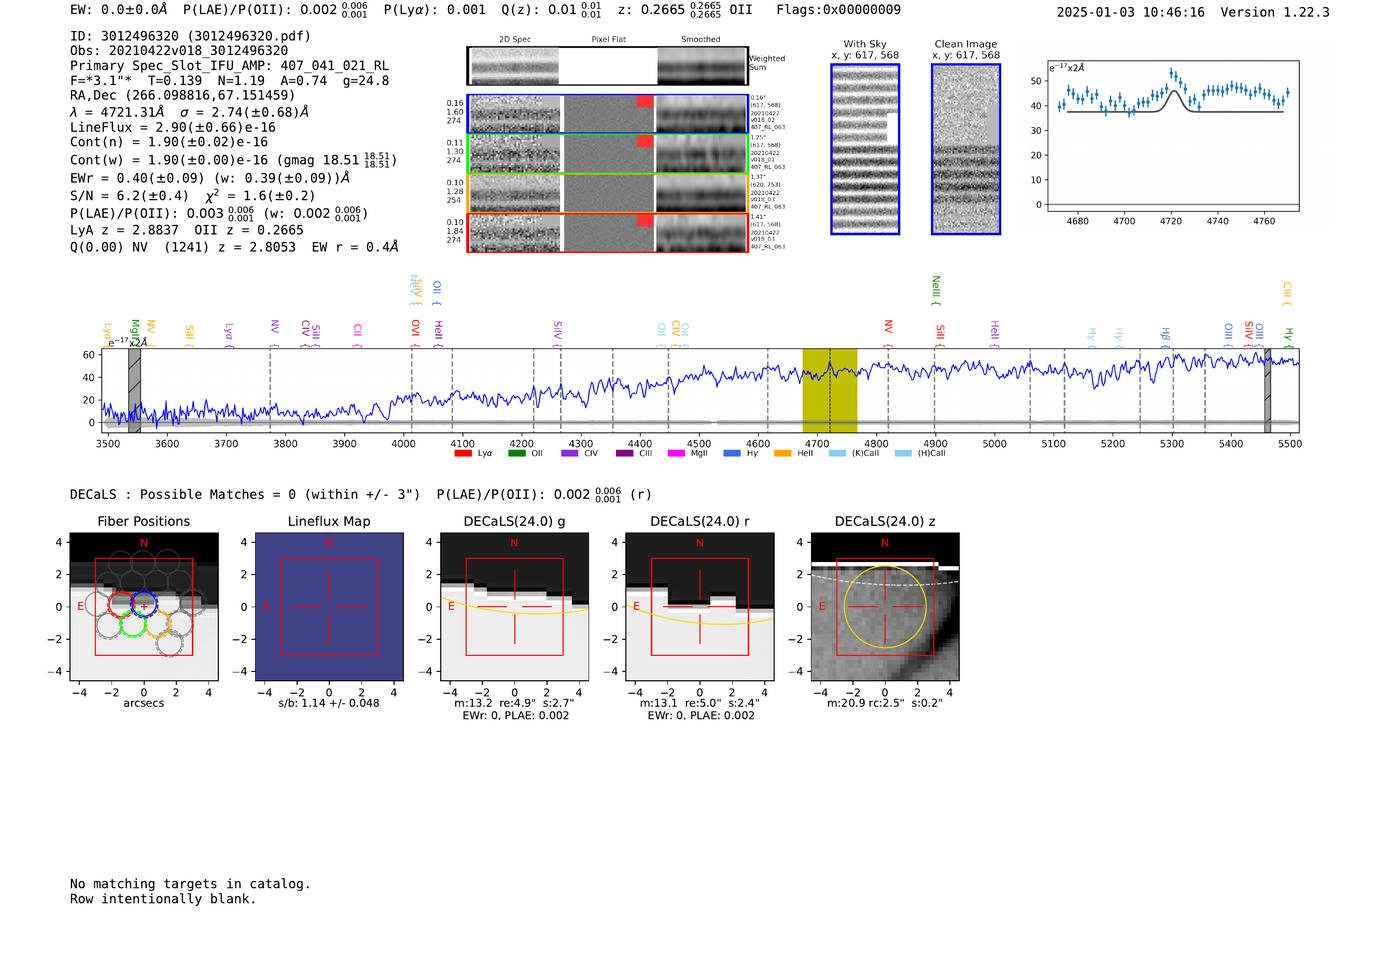
Task: Click the gray hatched band near 3550
Action: click(134, 390)
